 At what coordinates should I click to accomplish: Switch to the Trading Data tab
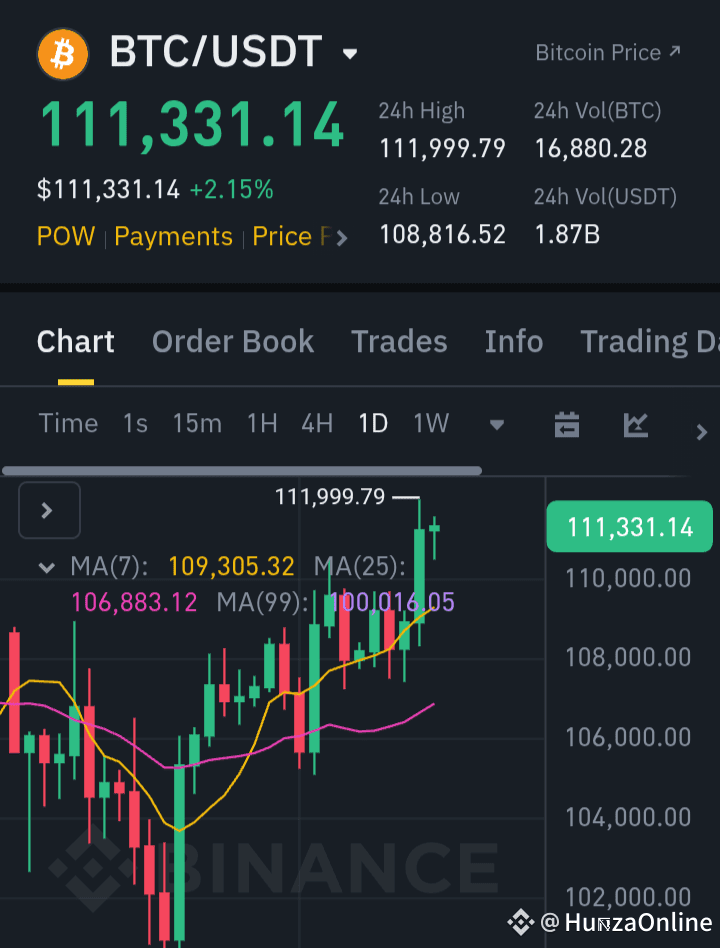[x=650, y=342]
